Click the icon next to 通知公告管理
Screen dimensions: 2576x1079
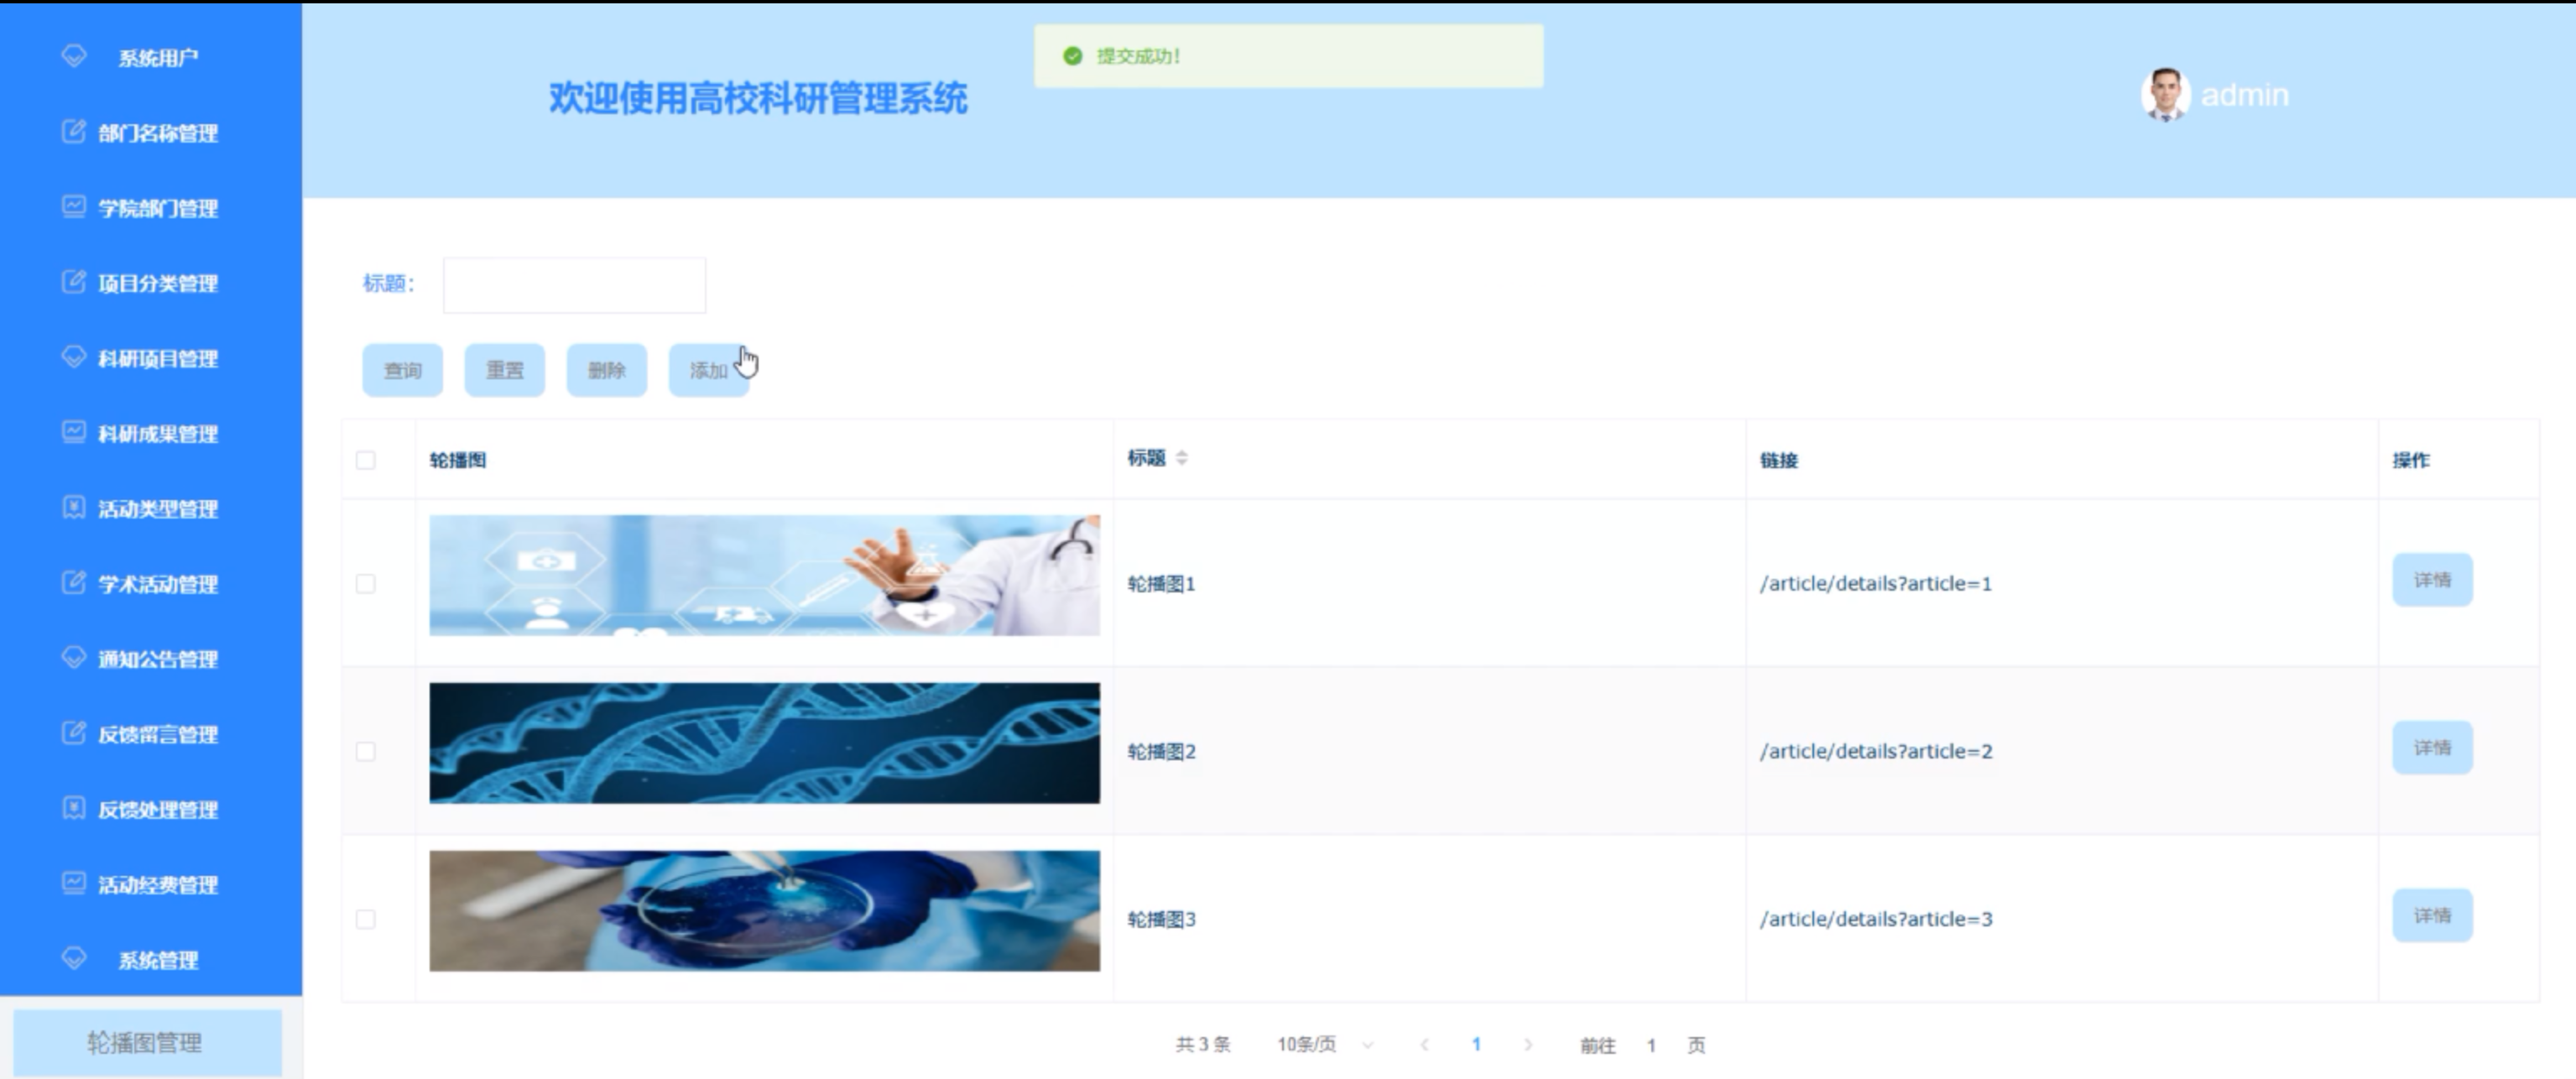click(x=73, y=657)
